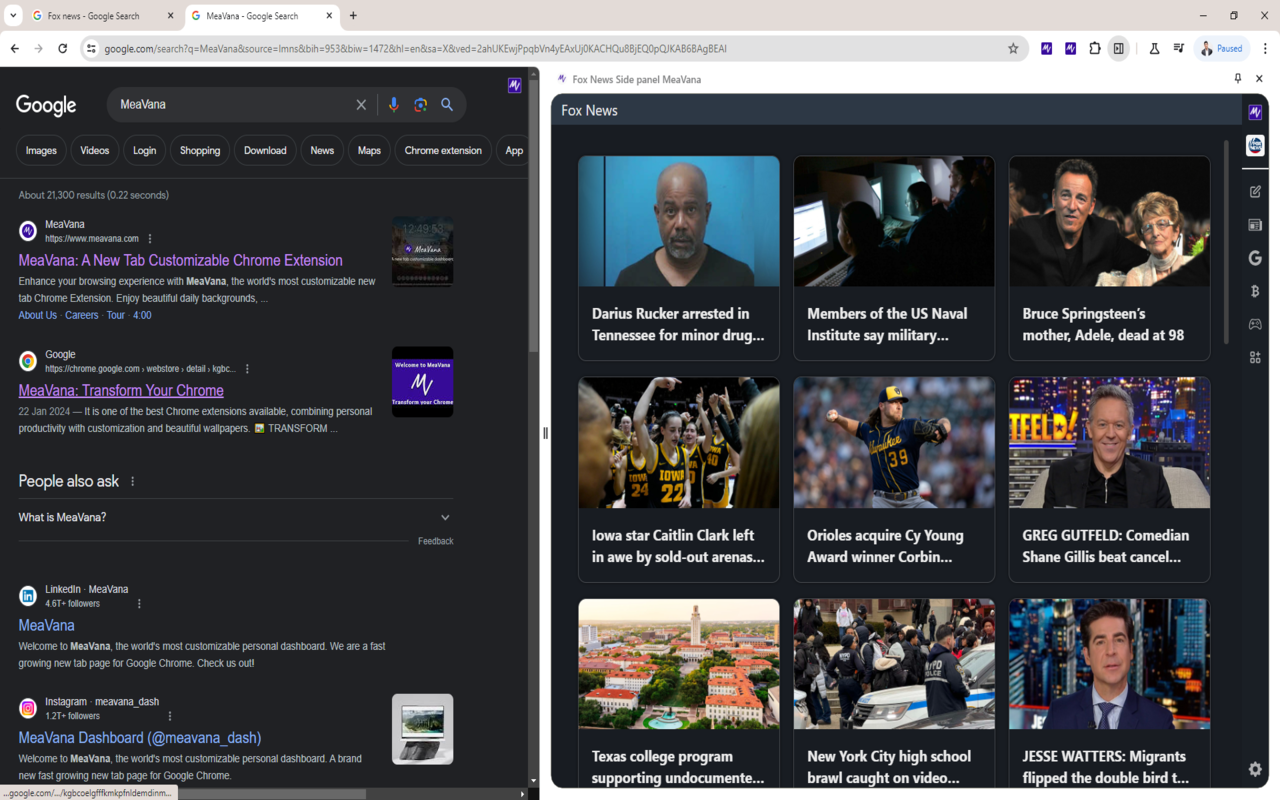Select the Download filter chip
1280x800 pixels.
(x=265, y=150)
